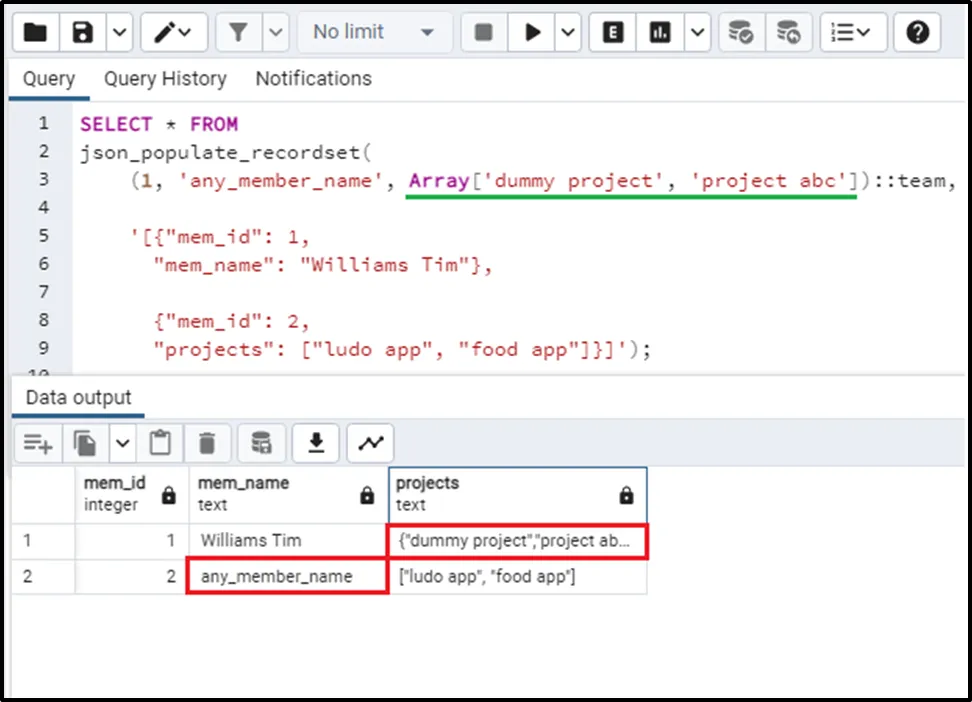Click the Download results as CSV icon

tap(317, 442)
